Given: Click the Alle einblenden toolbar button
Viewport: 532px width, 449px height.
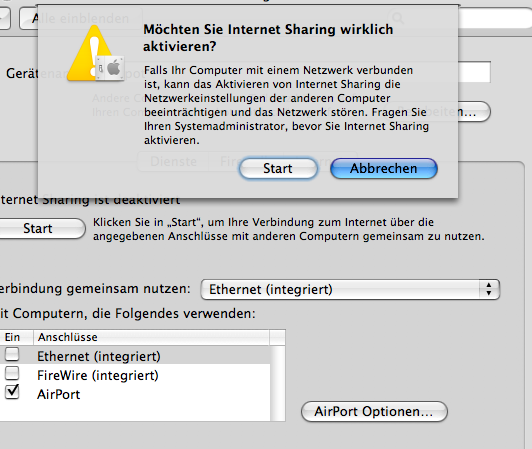Looking at the screenshot, I should point(81,18).
